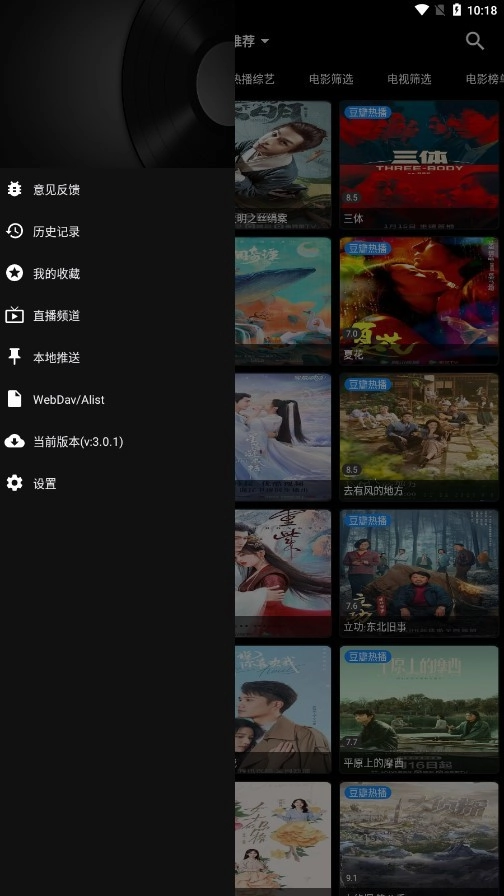
Task: Open the 夏花 poster thumbnail
Action: click(x=419, y=301)
